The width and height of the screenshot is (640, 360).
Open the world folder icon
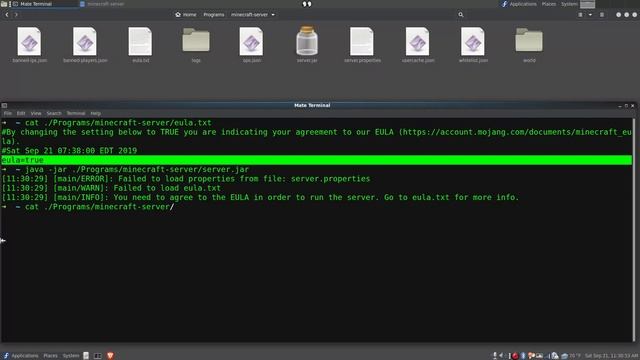point(529,40)
